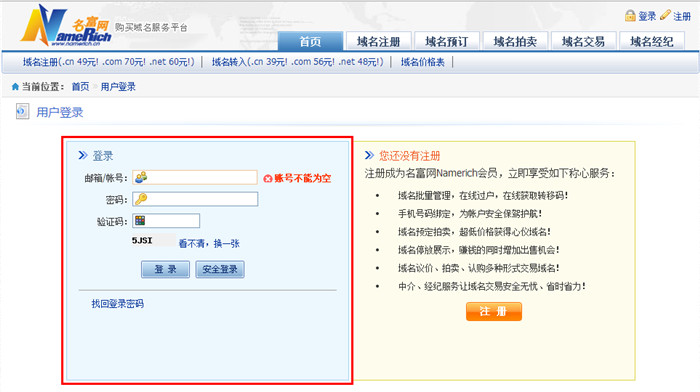700x392 pixels.
Task: Click the pencil icon beside 注册
Action: 665,15
